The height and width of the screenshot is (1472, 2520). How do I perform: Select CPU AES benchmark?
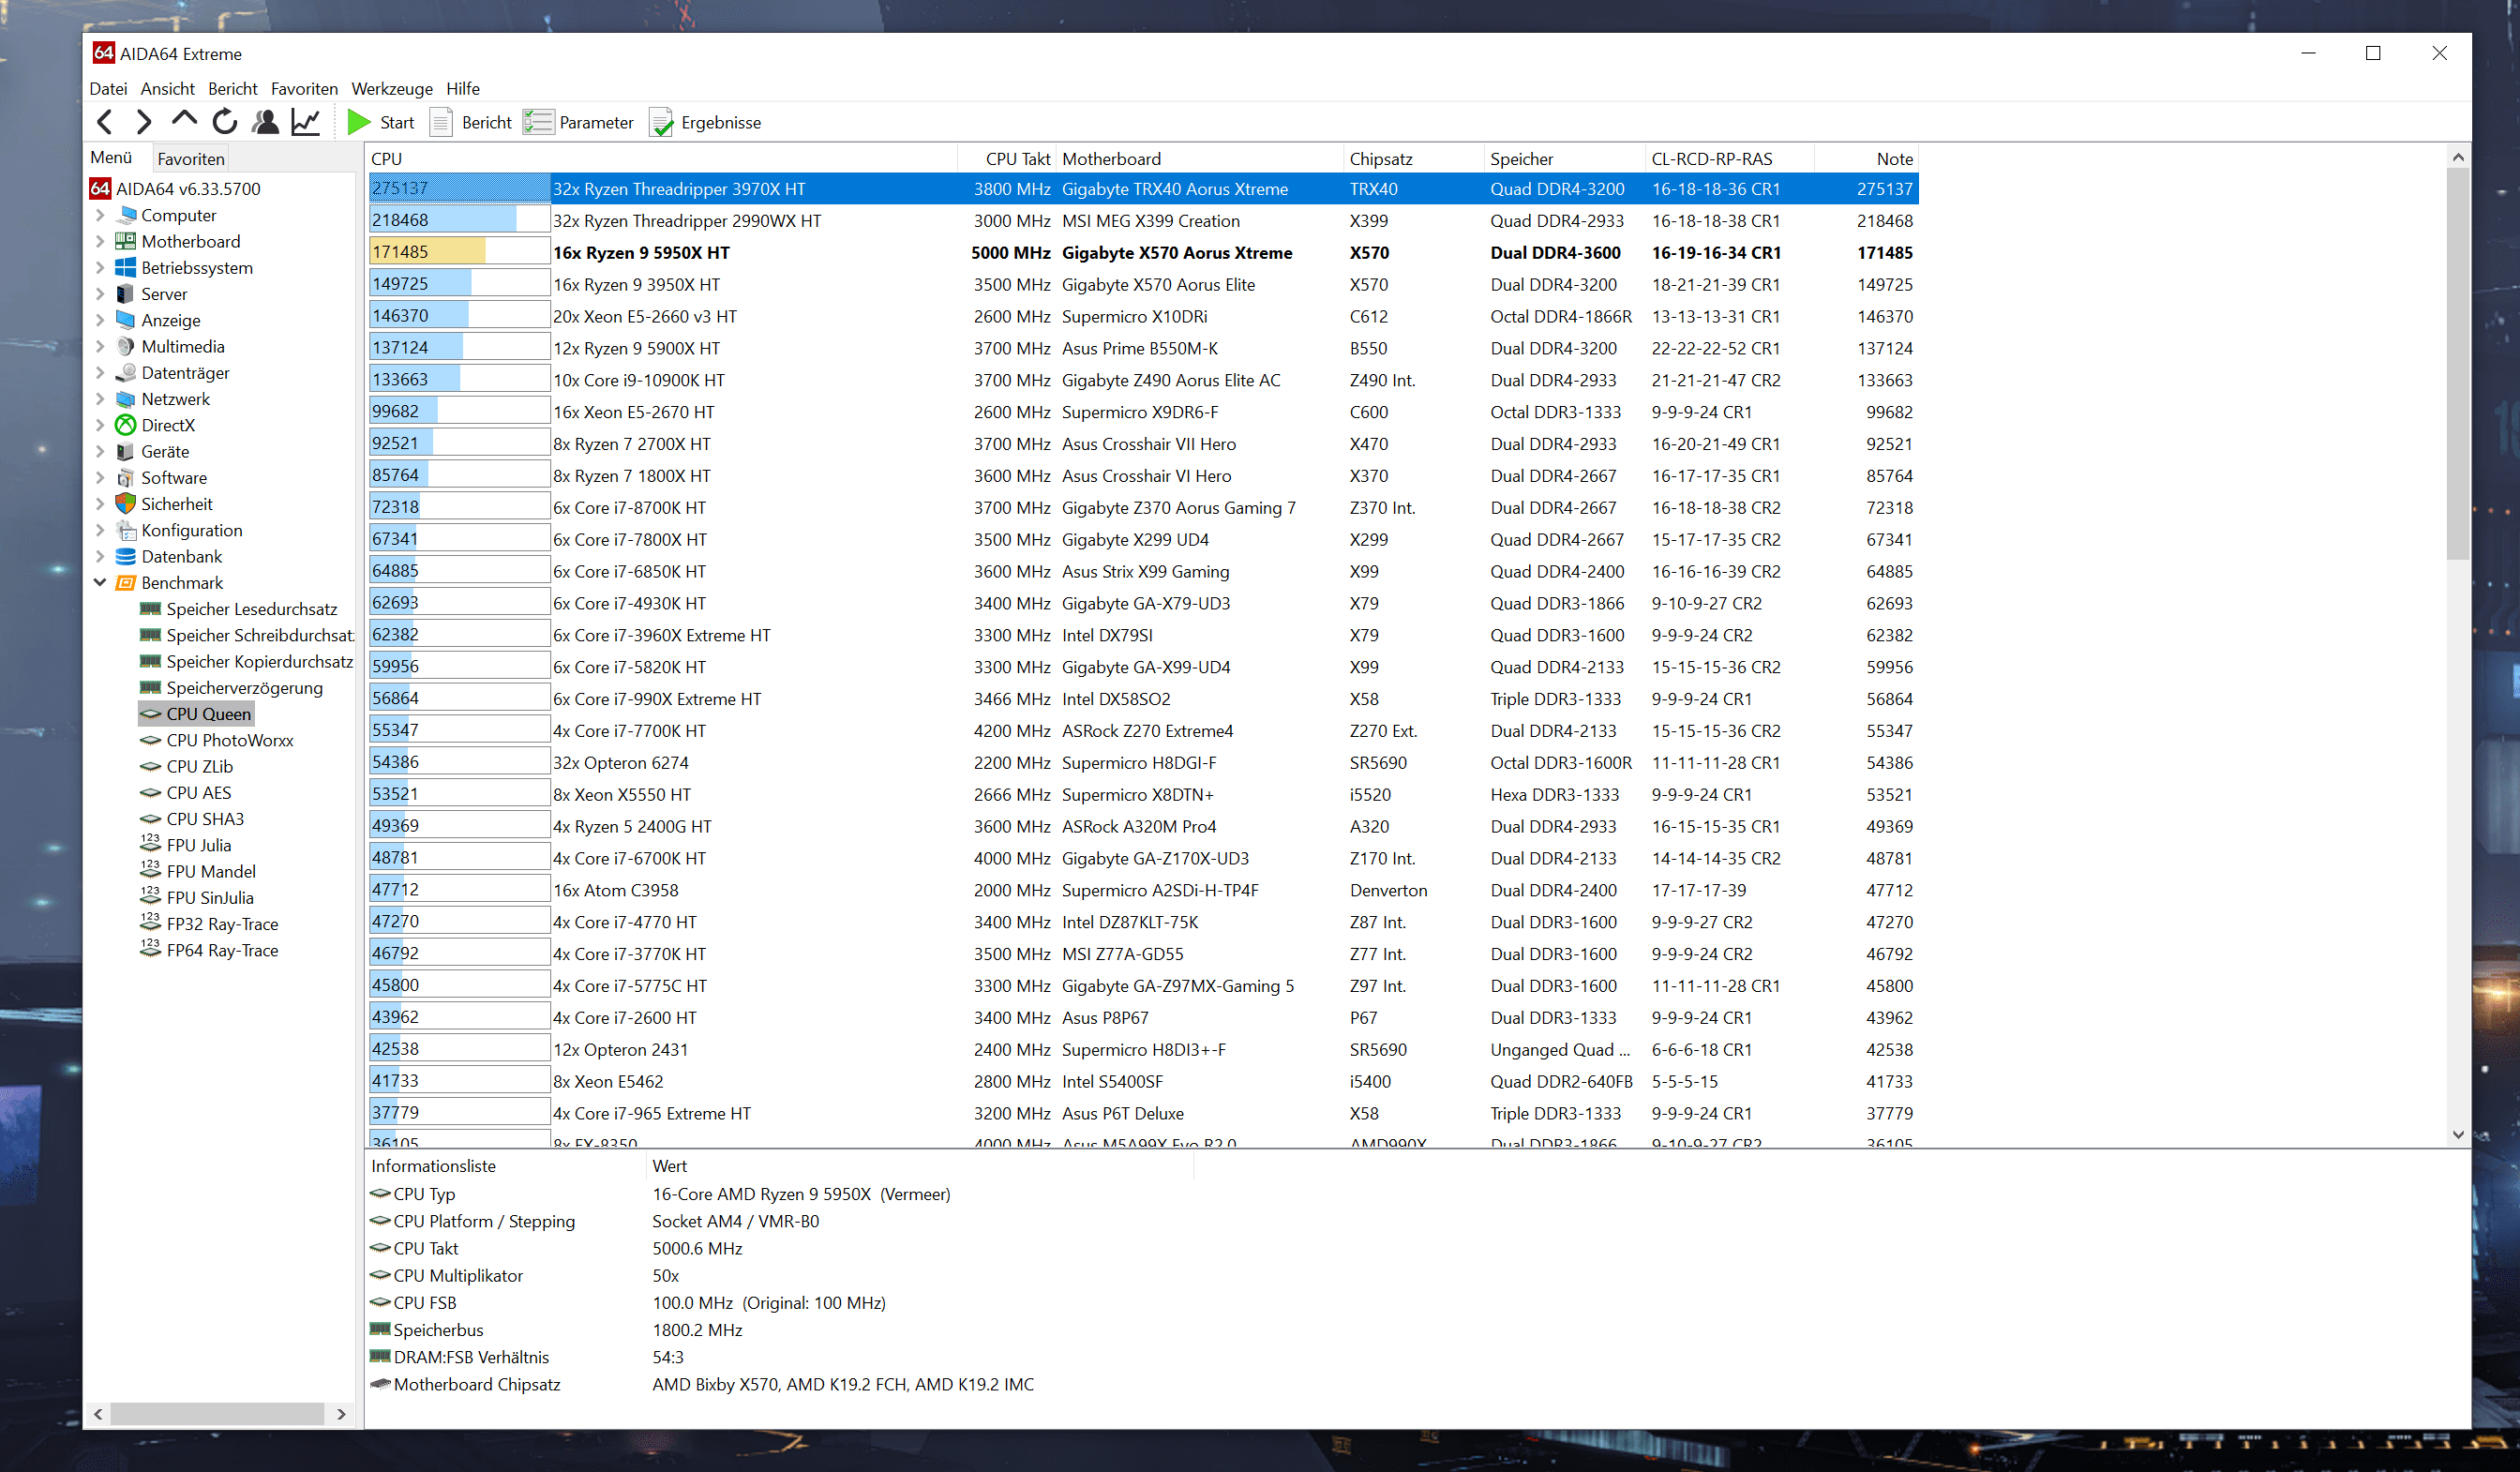point(186,792)
